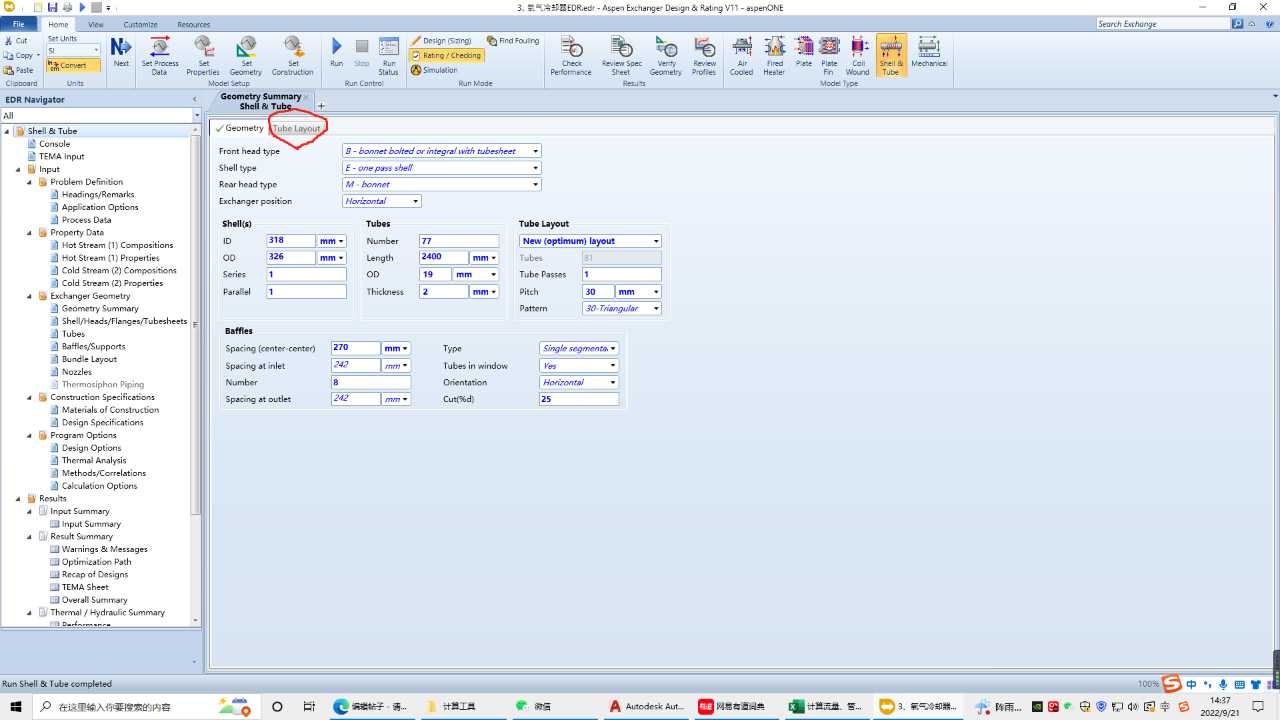Screen dimensions: 1280x720
Task: Collapse the Property Data tree node
Action: [31, 232]
